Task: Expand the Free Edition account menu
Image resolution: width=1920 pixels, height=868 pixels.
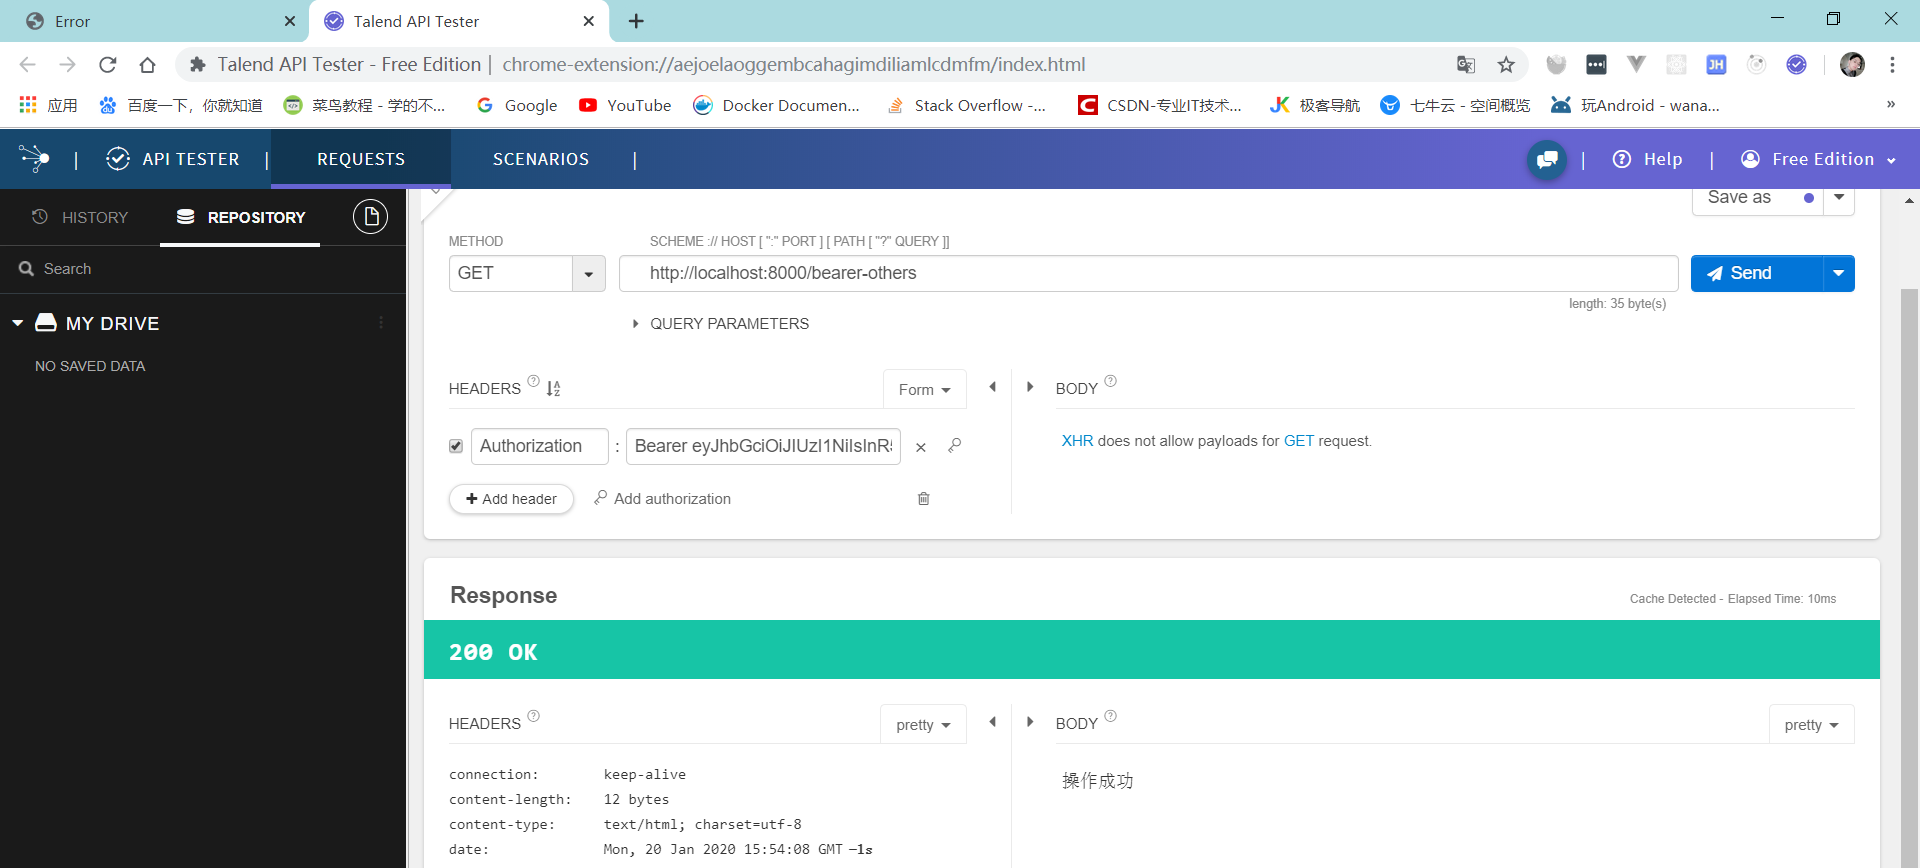Action: (1819, 159)
